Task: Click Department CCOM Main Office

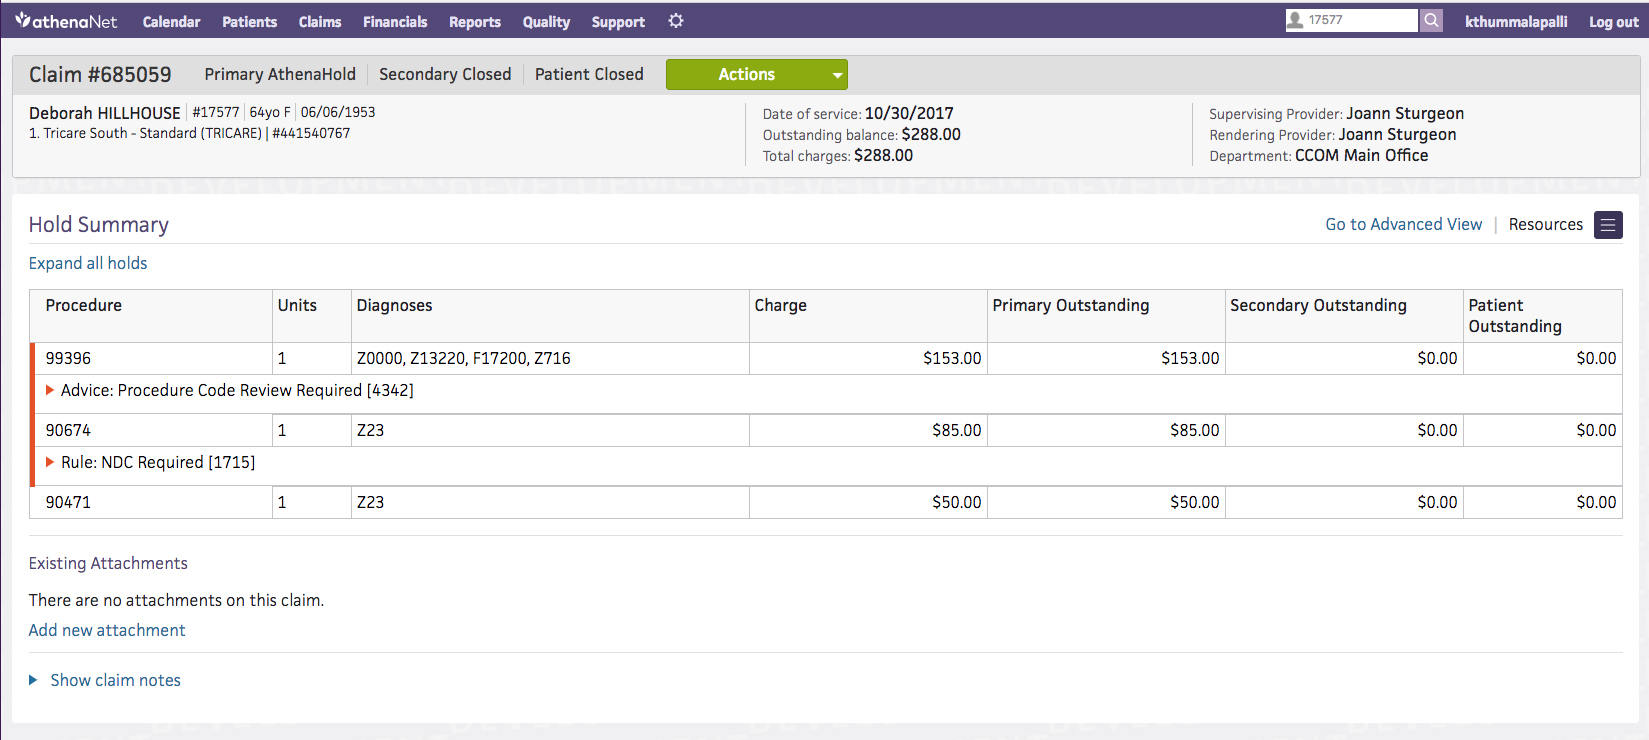Action: point(1318,156)
